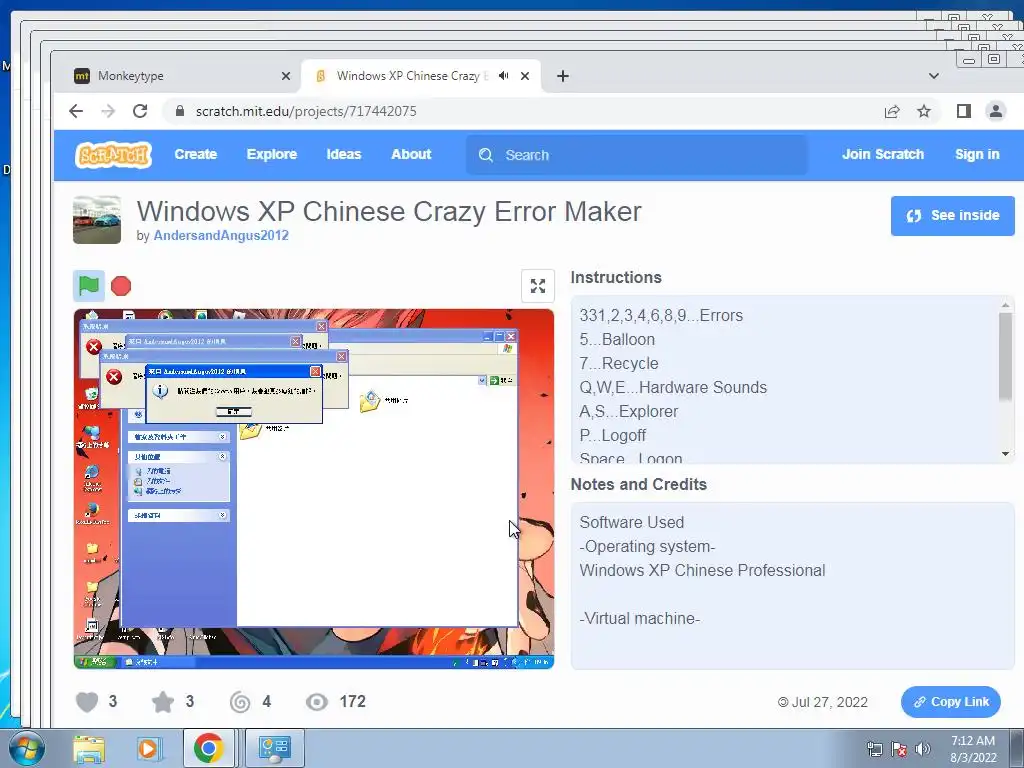Screen dimensions: 1024x768
Task: Click Join Scratch
Action: click(883, 155)
